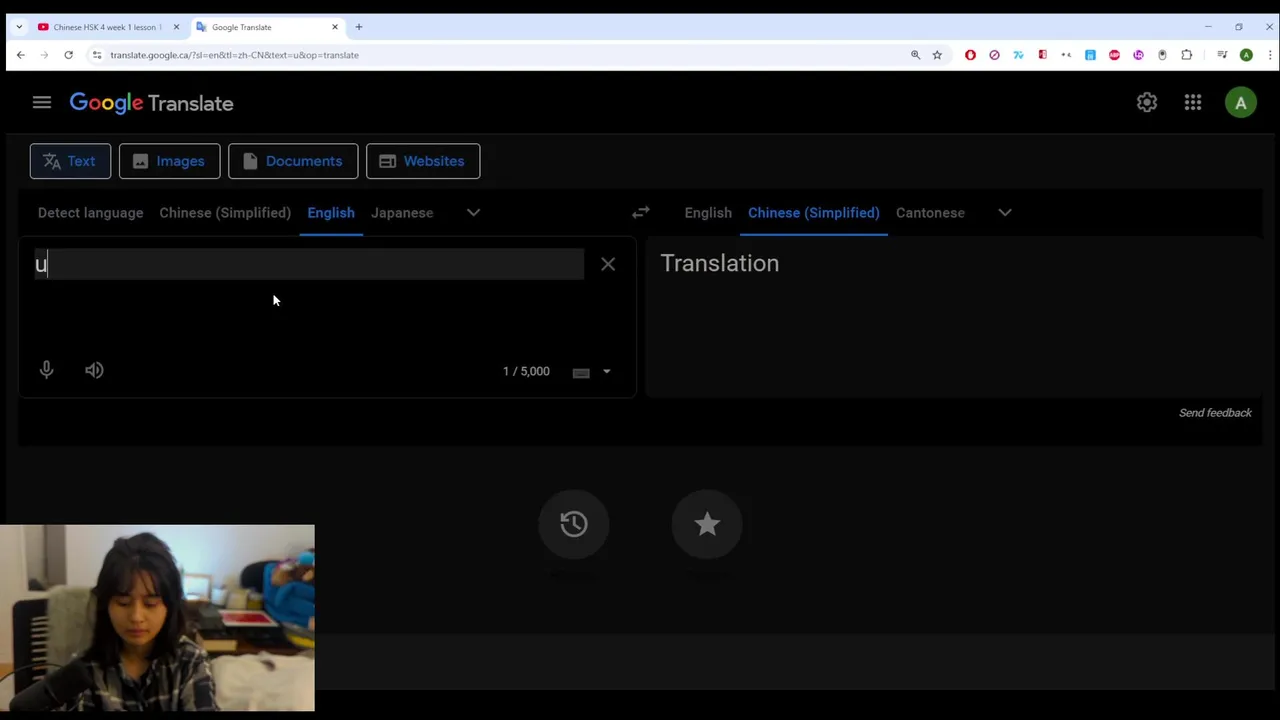
Task: Open input tools dropdown arrow
Action: coord(606,372)
